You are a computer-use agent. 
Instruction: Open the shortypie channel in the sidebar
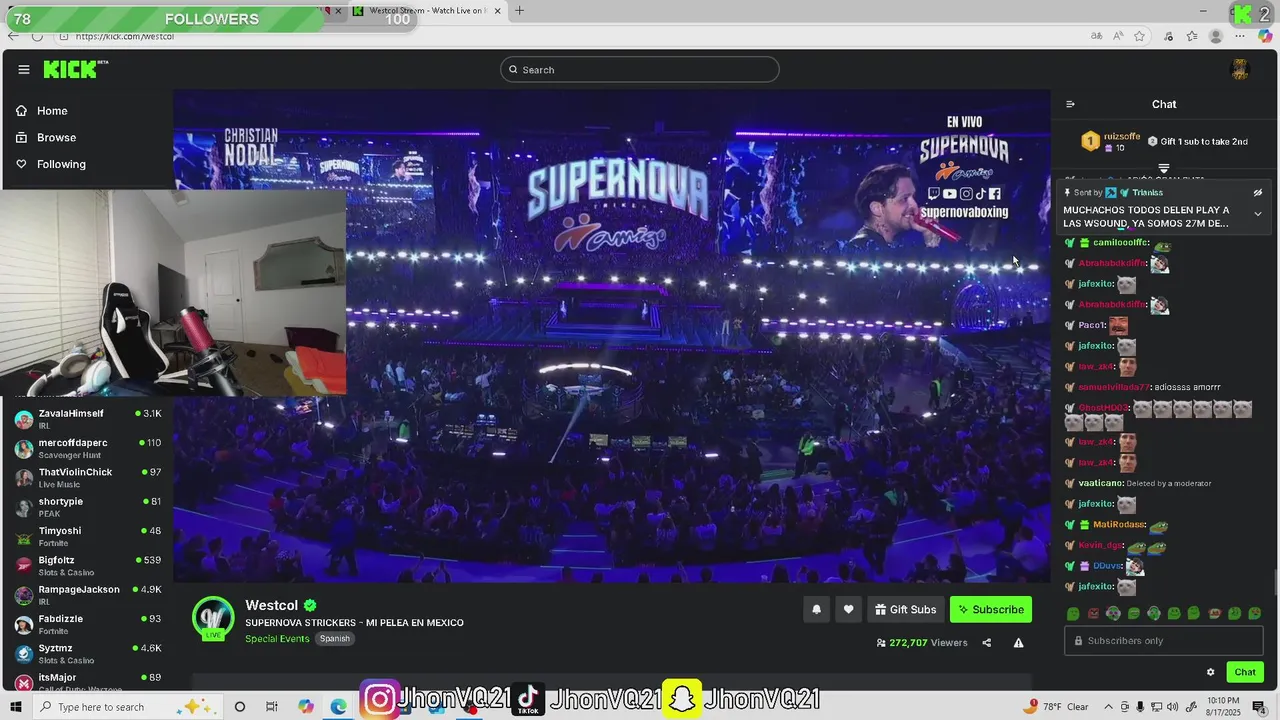(88, 507)
